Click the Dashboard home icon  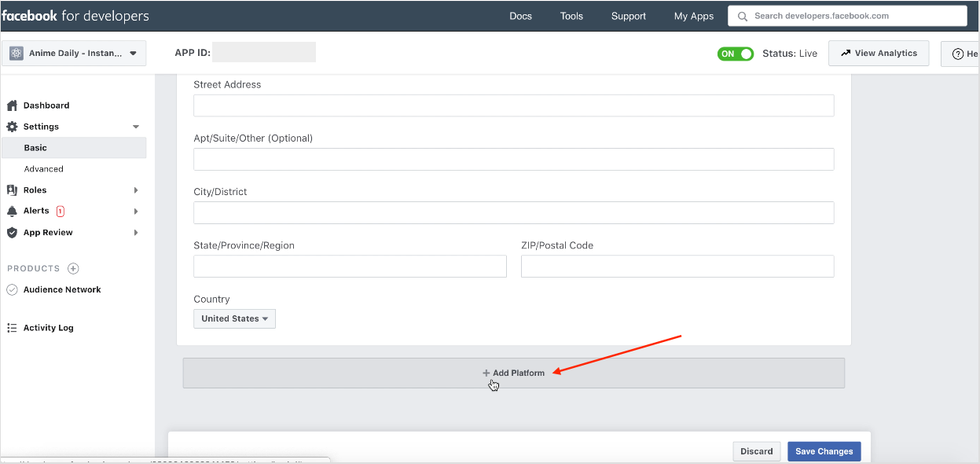[x=12, y=105]
